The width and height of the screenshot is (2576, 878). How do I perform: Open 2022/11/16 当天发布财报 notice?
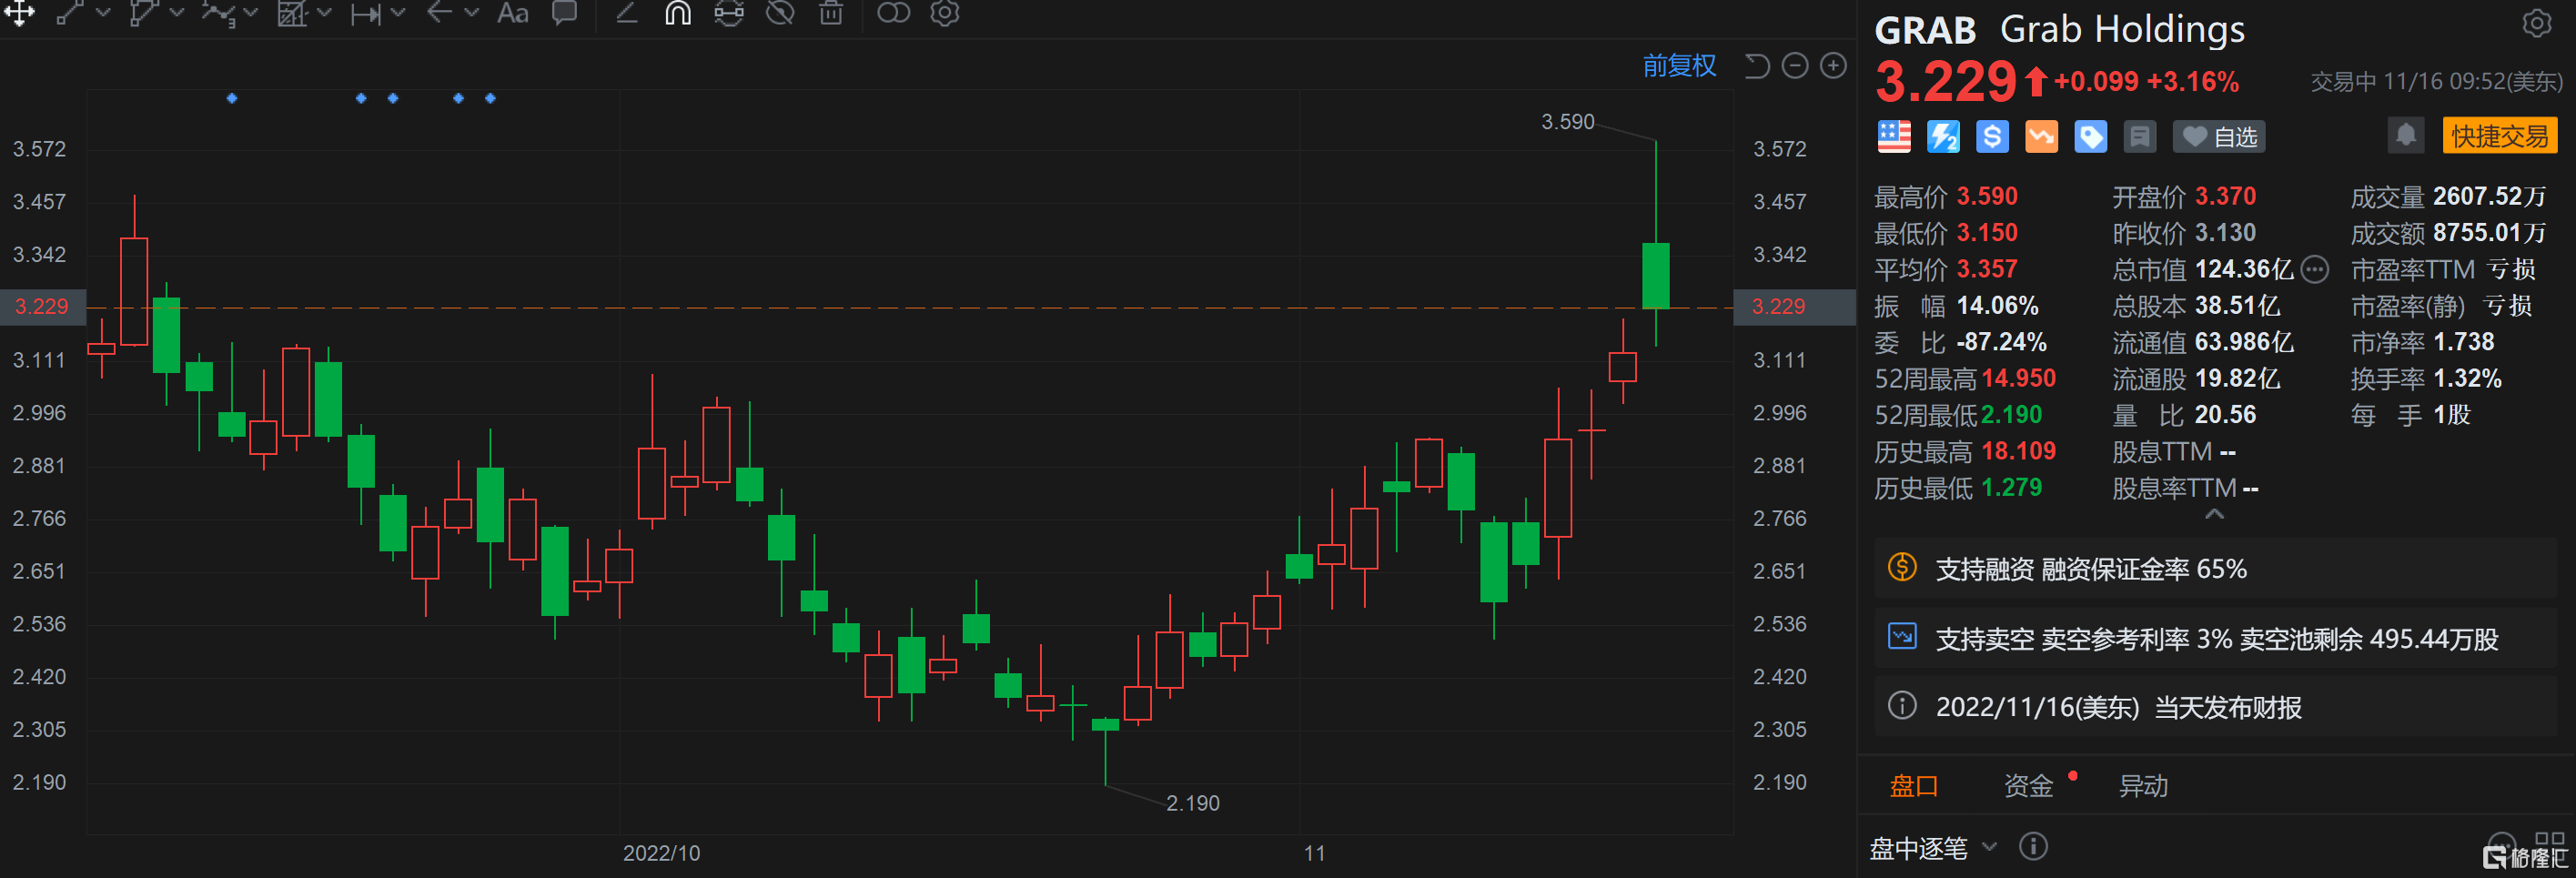coord(2215,707)
